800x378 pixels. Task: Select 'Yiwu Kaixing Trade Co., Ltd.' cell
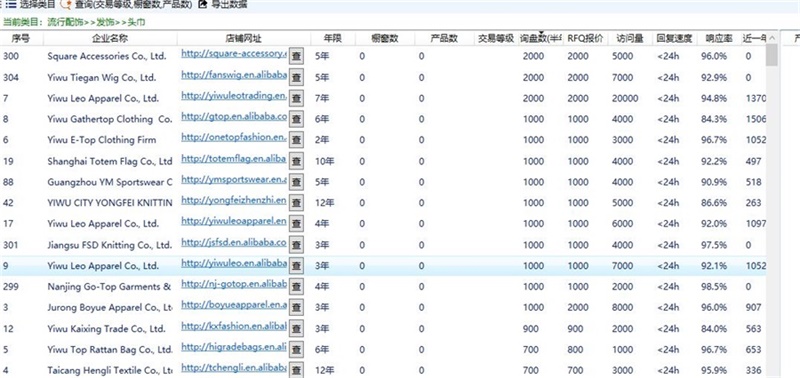(106, 329)
